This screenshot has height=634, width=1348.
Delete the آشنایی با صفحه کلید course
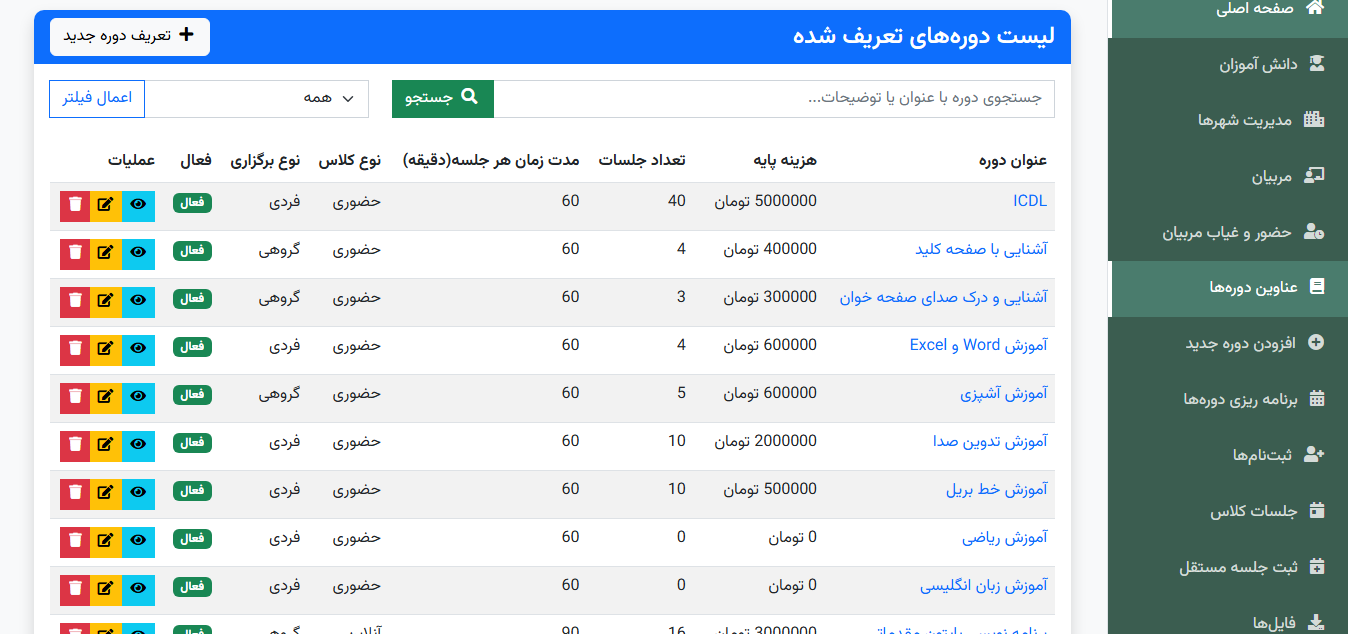[75, 254]
